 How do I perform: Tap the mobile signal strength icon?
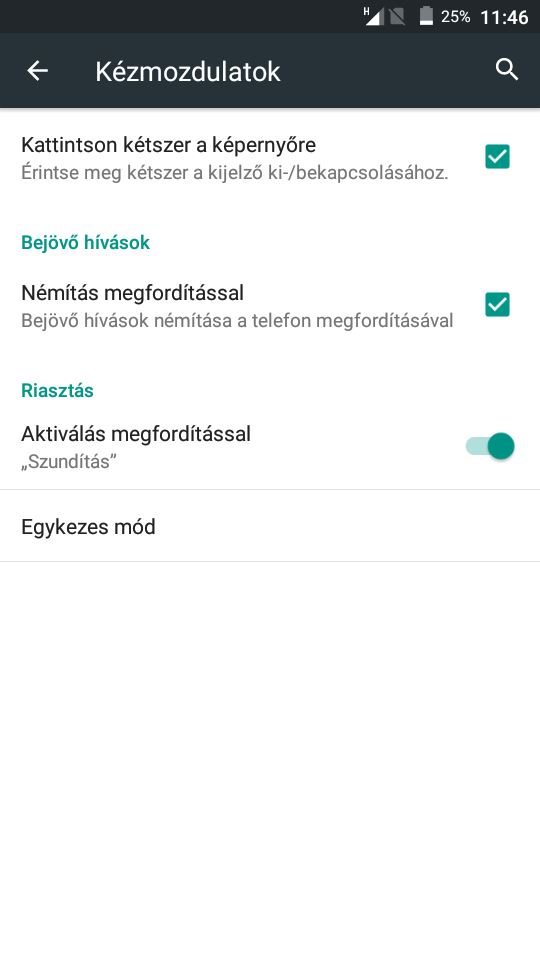coord(373,16)
